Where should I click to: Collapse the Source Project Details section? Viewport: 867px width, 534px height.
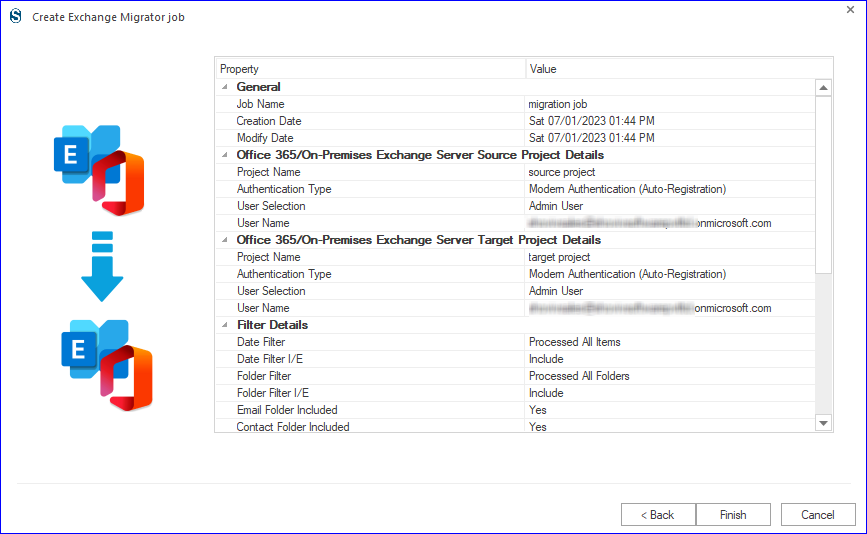[x=224, y=155]
